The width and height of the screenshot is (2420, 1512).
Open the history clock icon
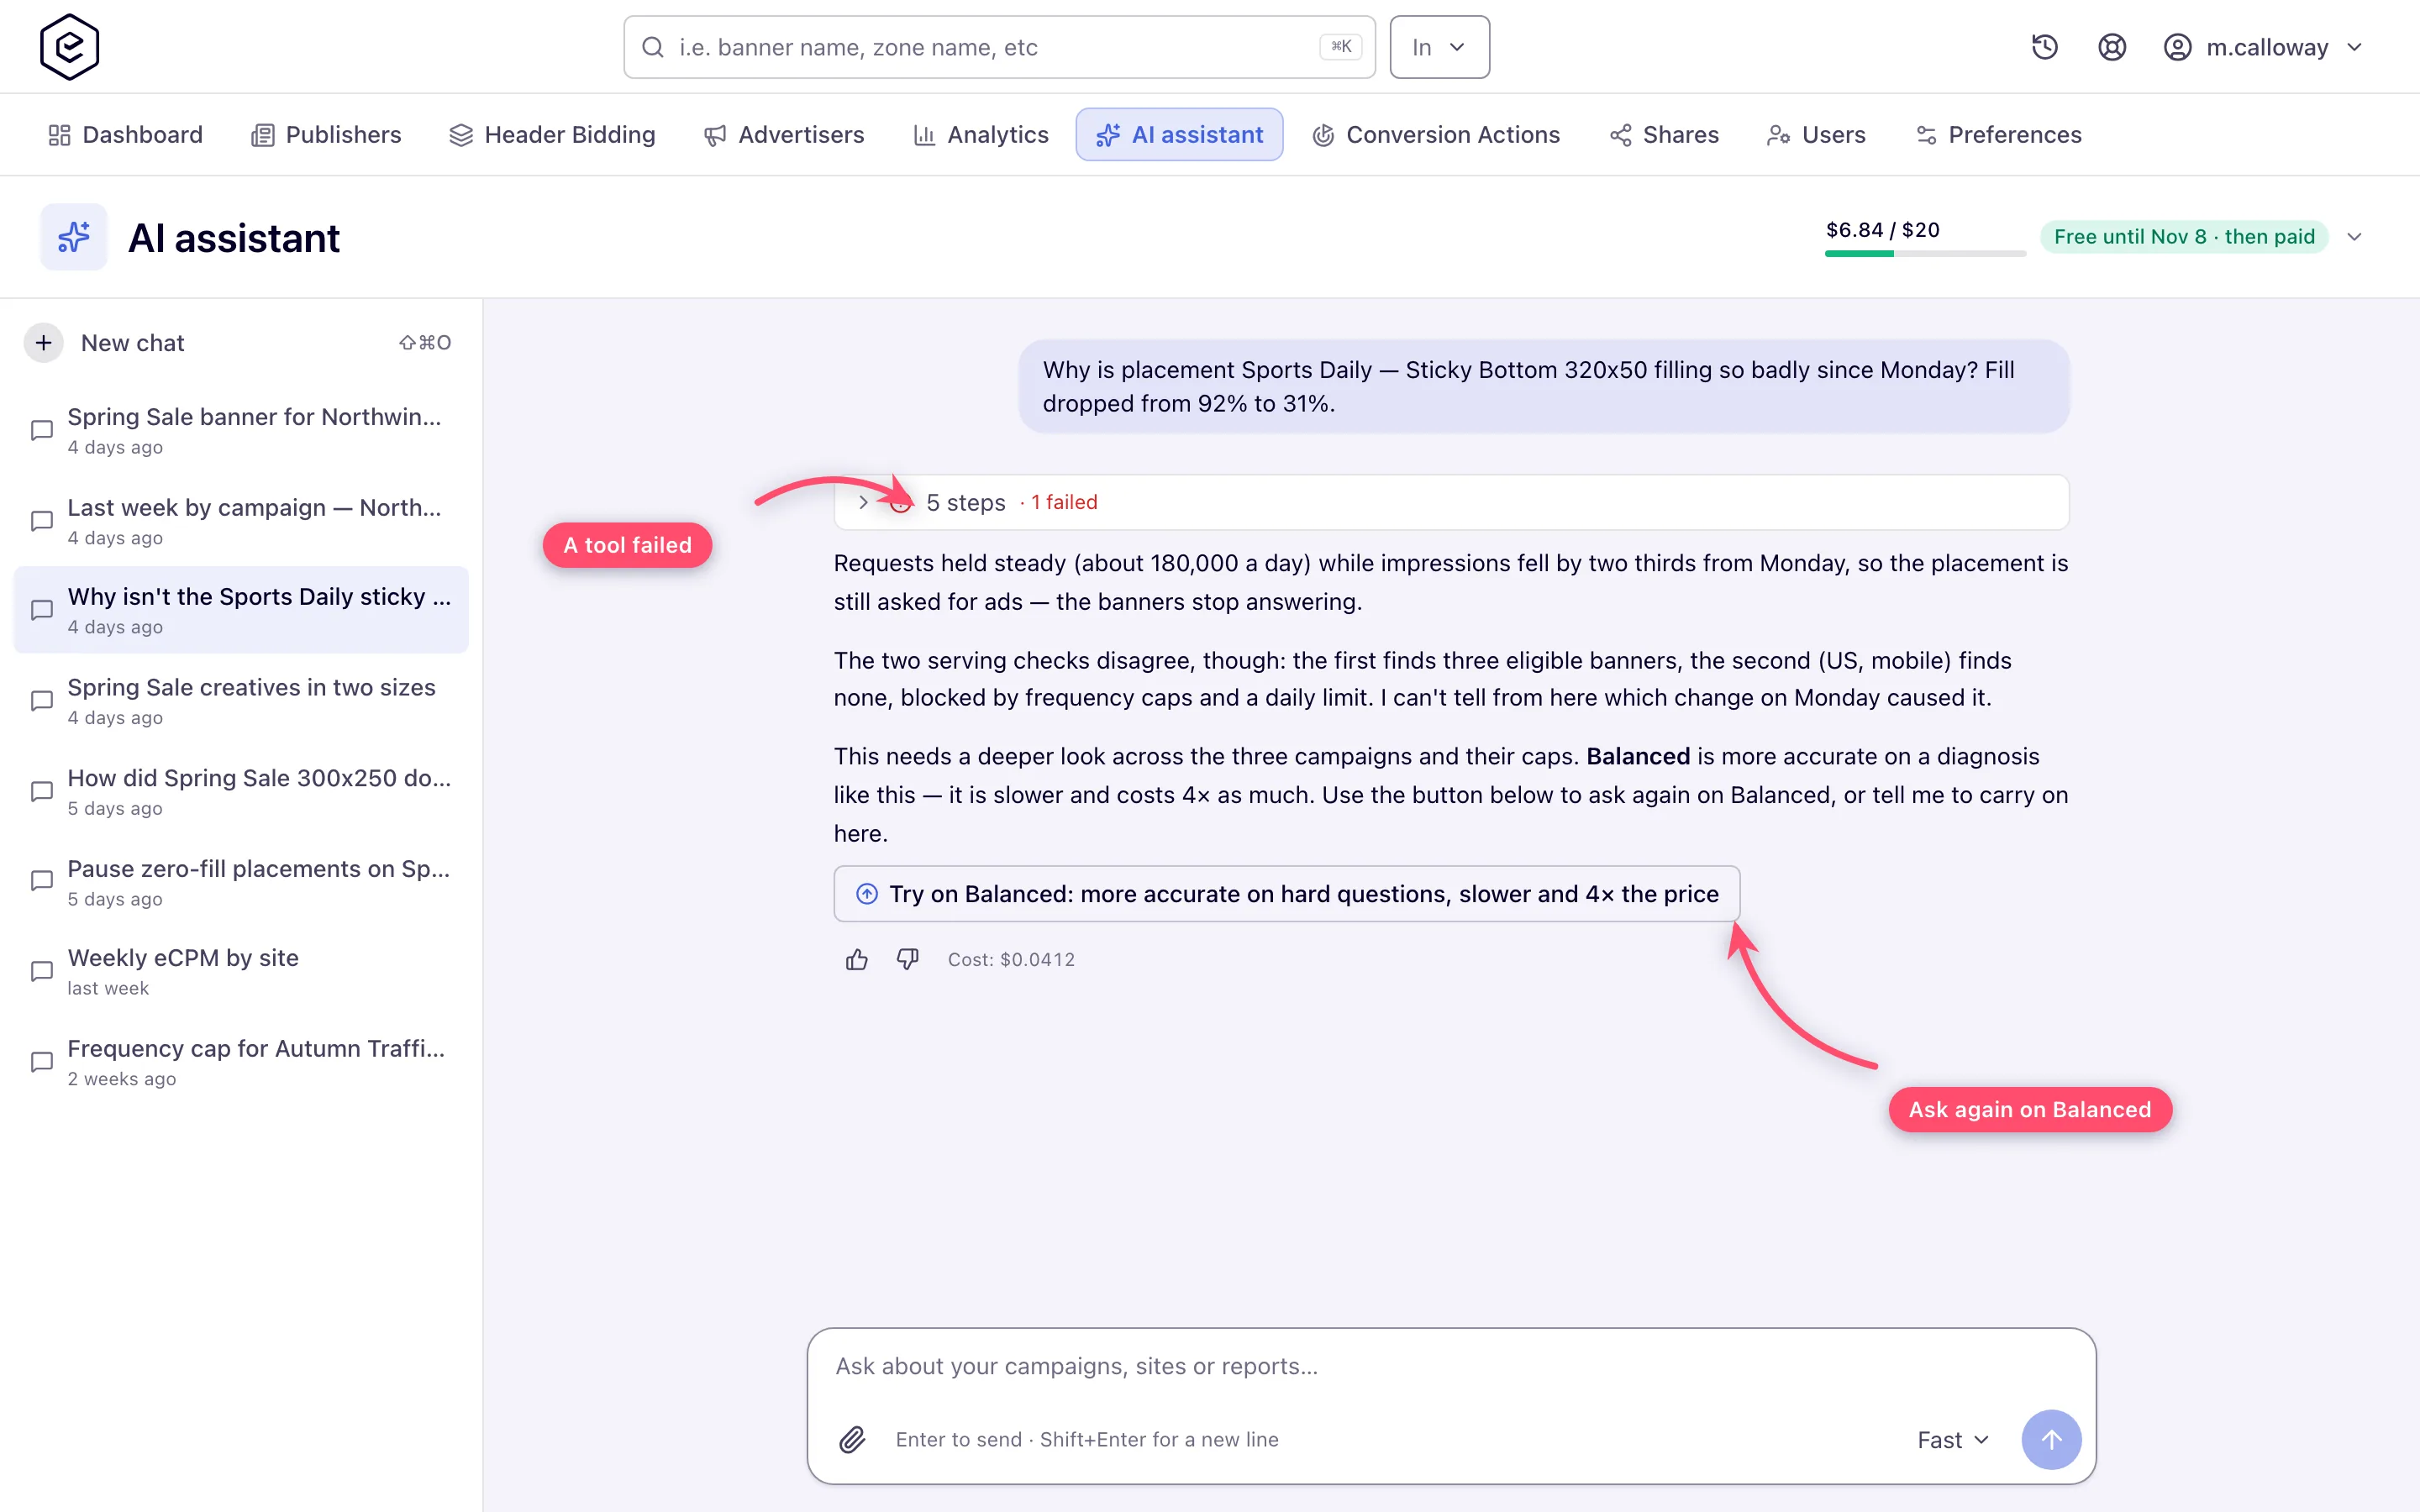click(2044, 47)
